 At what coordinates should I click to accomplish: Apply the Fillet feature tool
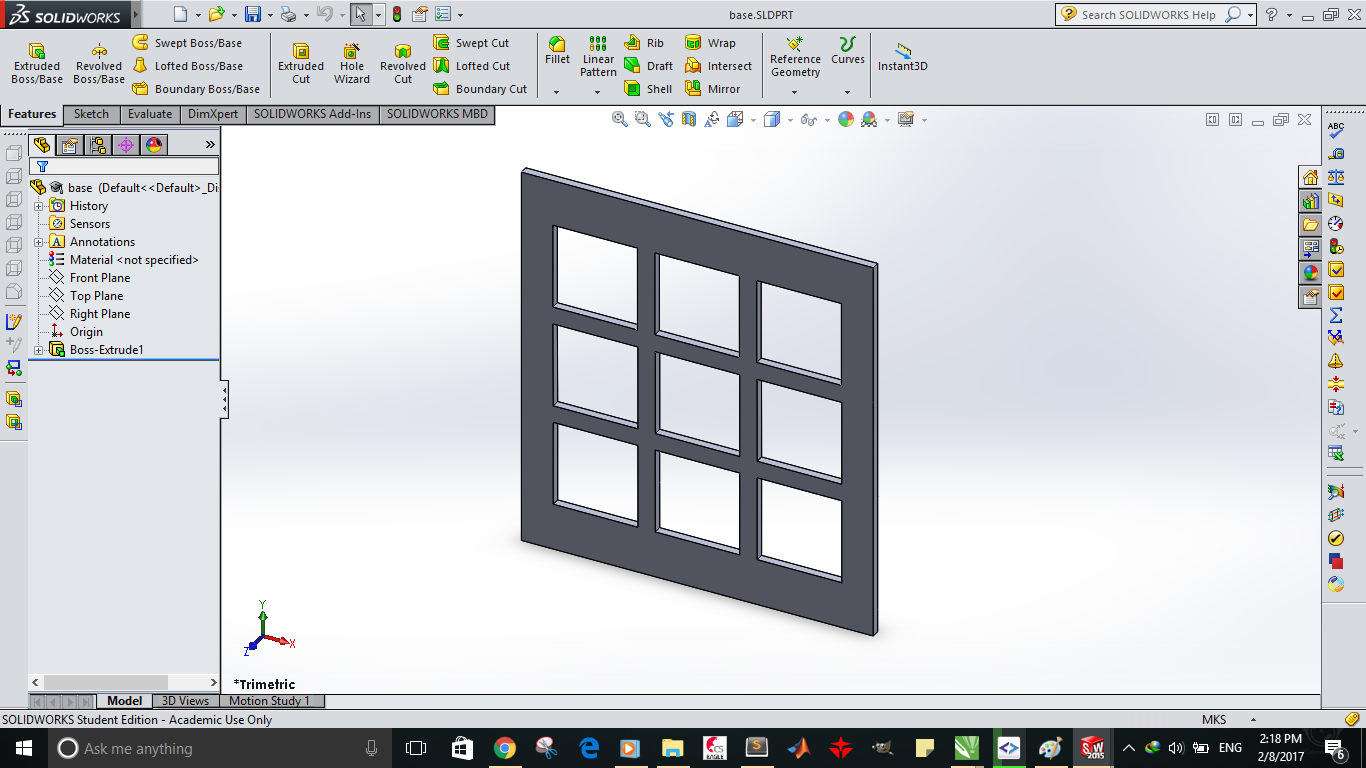tap(557, 51)
